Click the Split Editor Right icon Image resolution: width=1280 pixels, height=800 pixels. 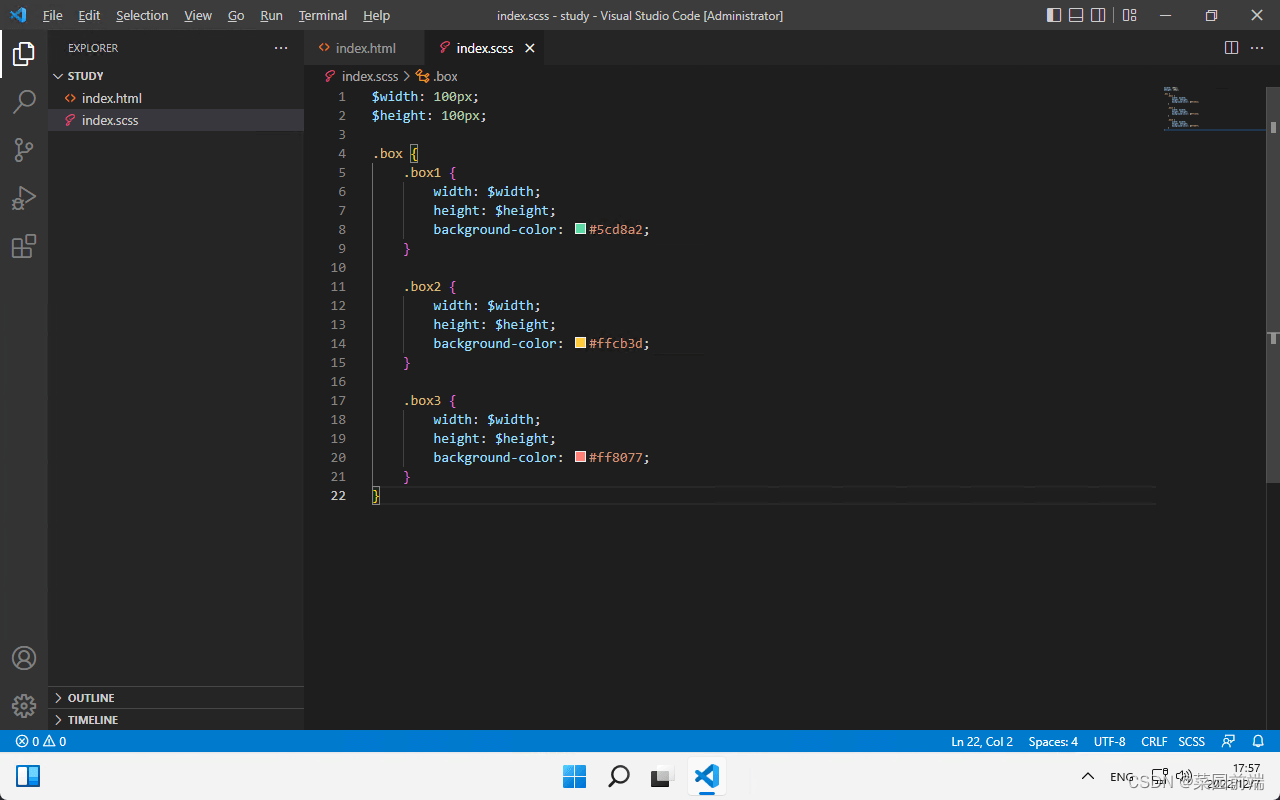(1232, 48)
